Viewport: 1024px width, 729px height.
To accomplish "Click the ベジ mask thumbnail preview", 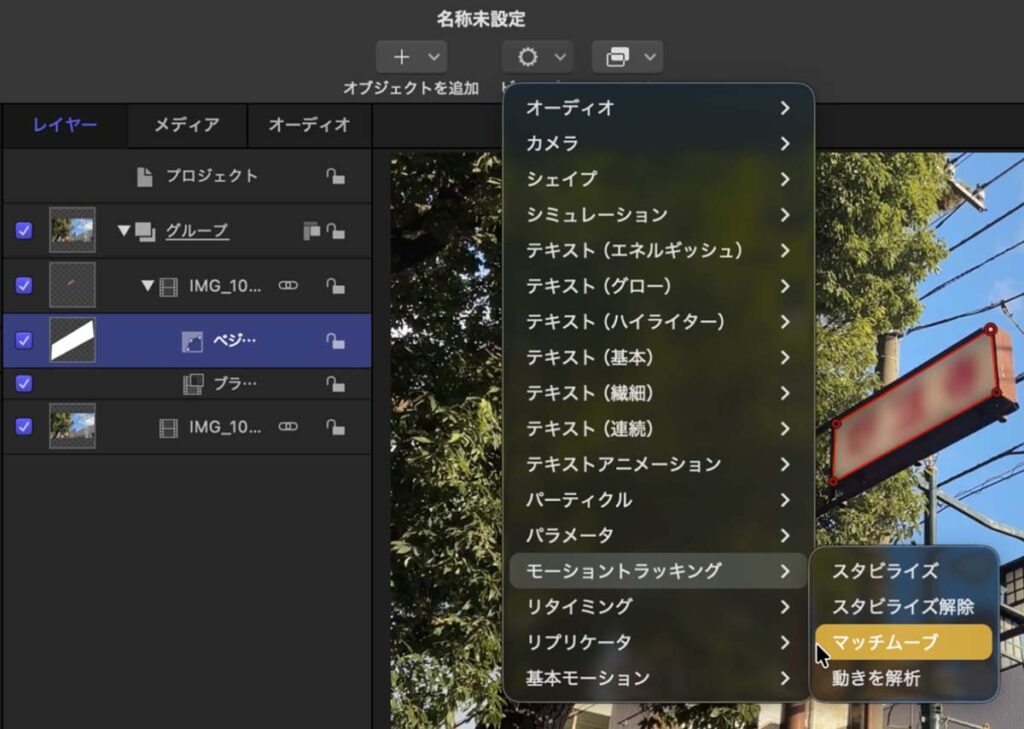I will [x=72, y=341].
